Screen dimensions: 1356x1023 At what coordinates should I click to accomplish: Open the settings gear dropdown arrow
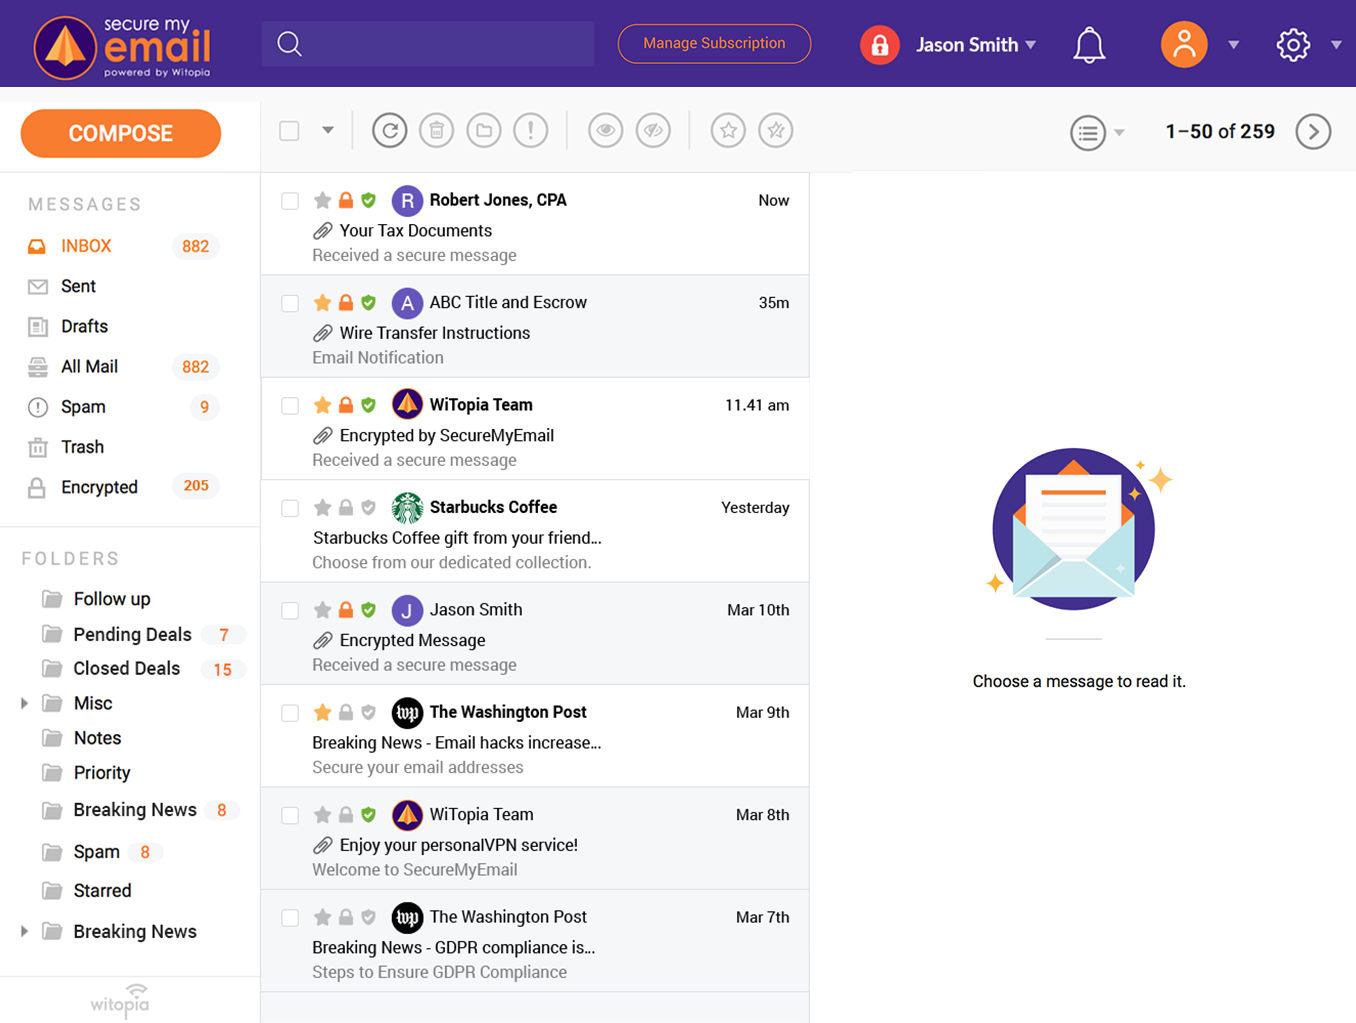pos(1336,45)
